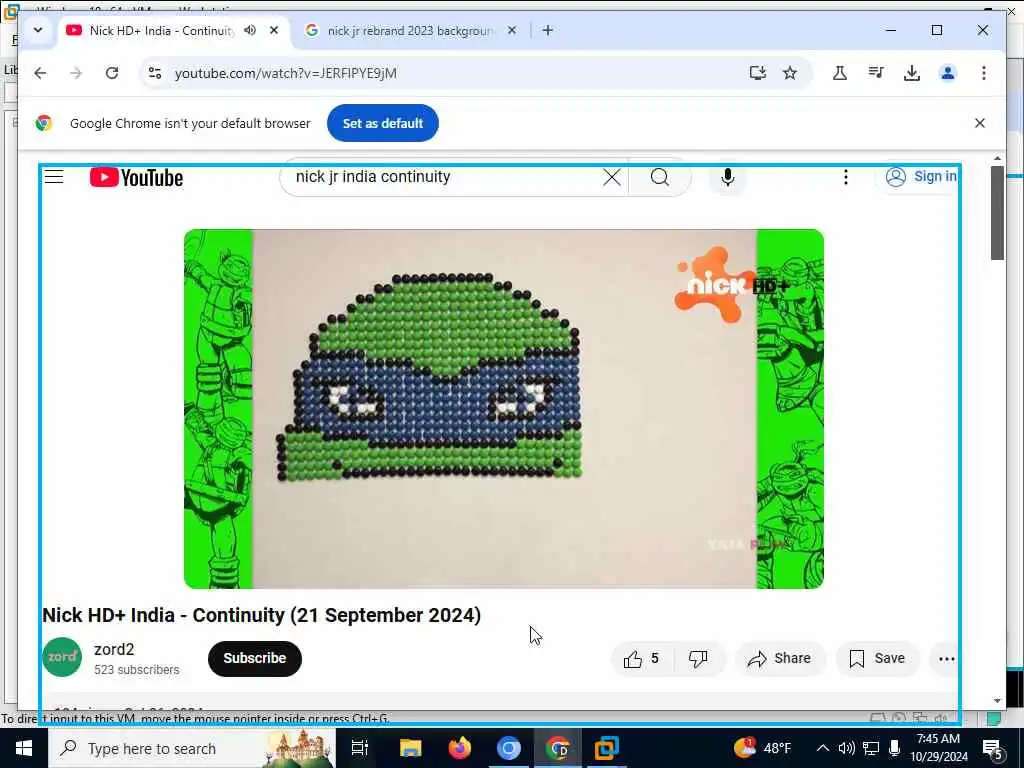Open the volume speaker tray icon
Image resolution: width=1024 pixels, height=768 pixels.
(846, 748)
